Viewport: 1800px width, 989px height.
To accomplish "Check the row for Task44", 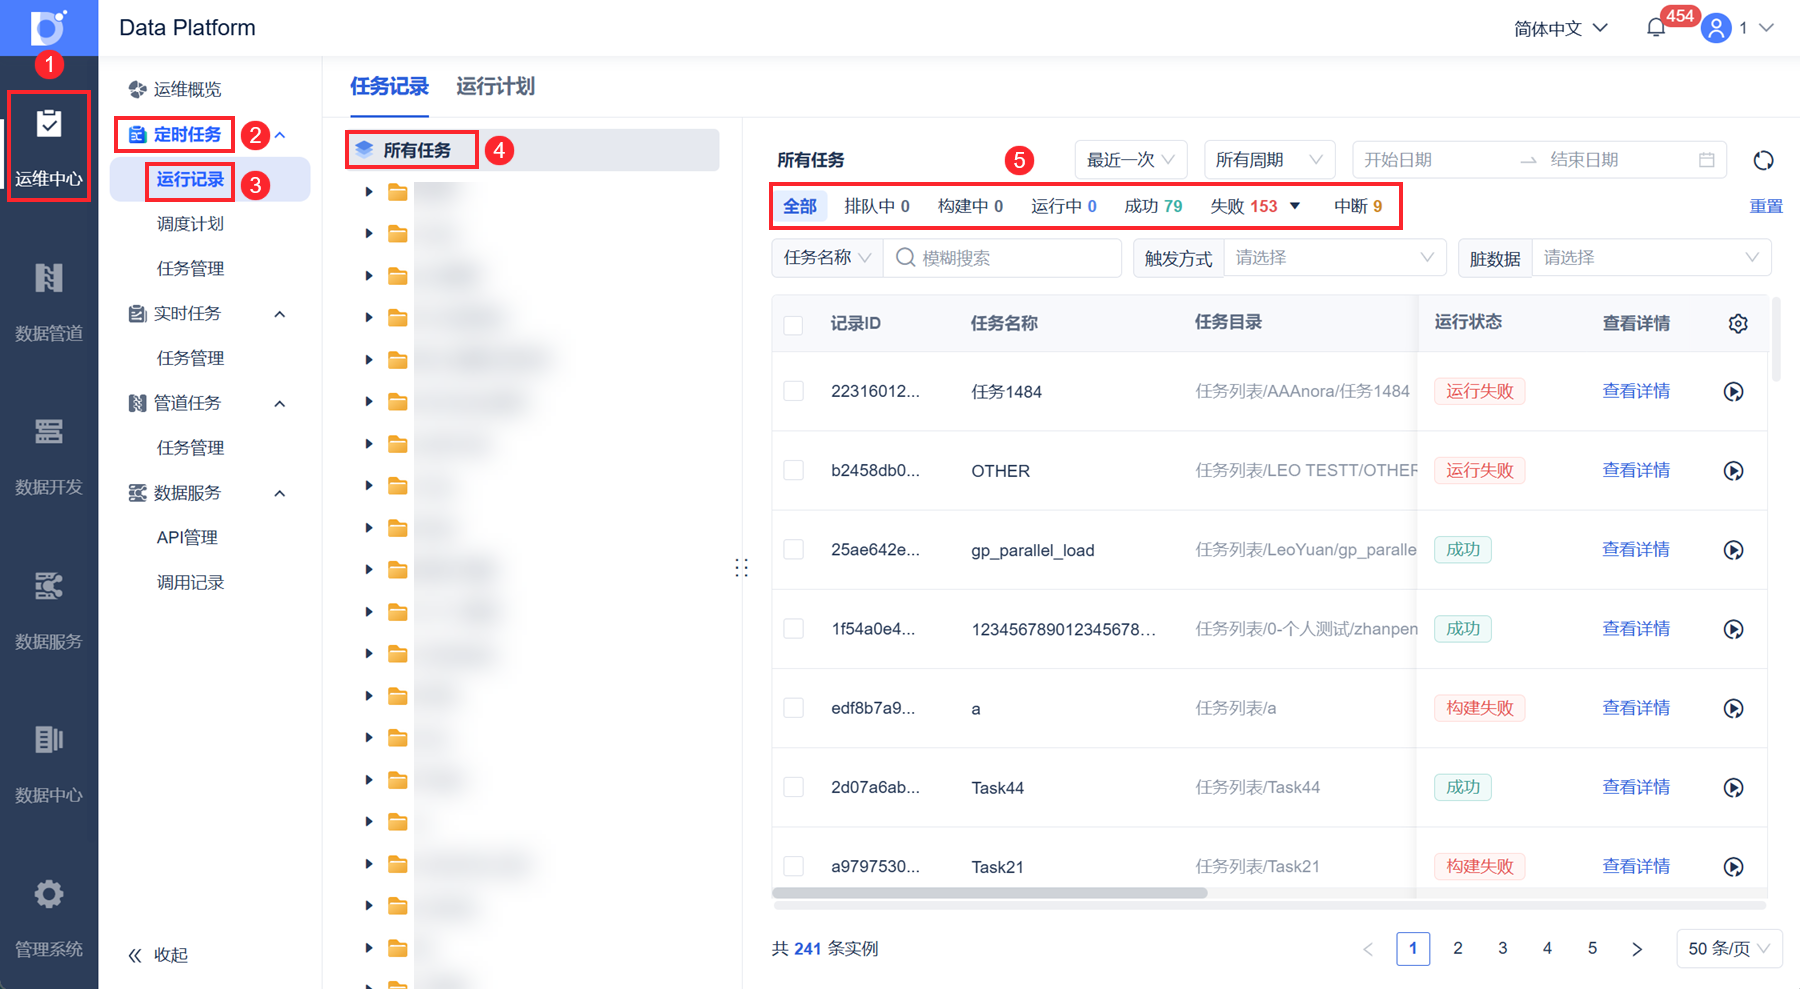I will (793, 787).
